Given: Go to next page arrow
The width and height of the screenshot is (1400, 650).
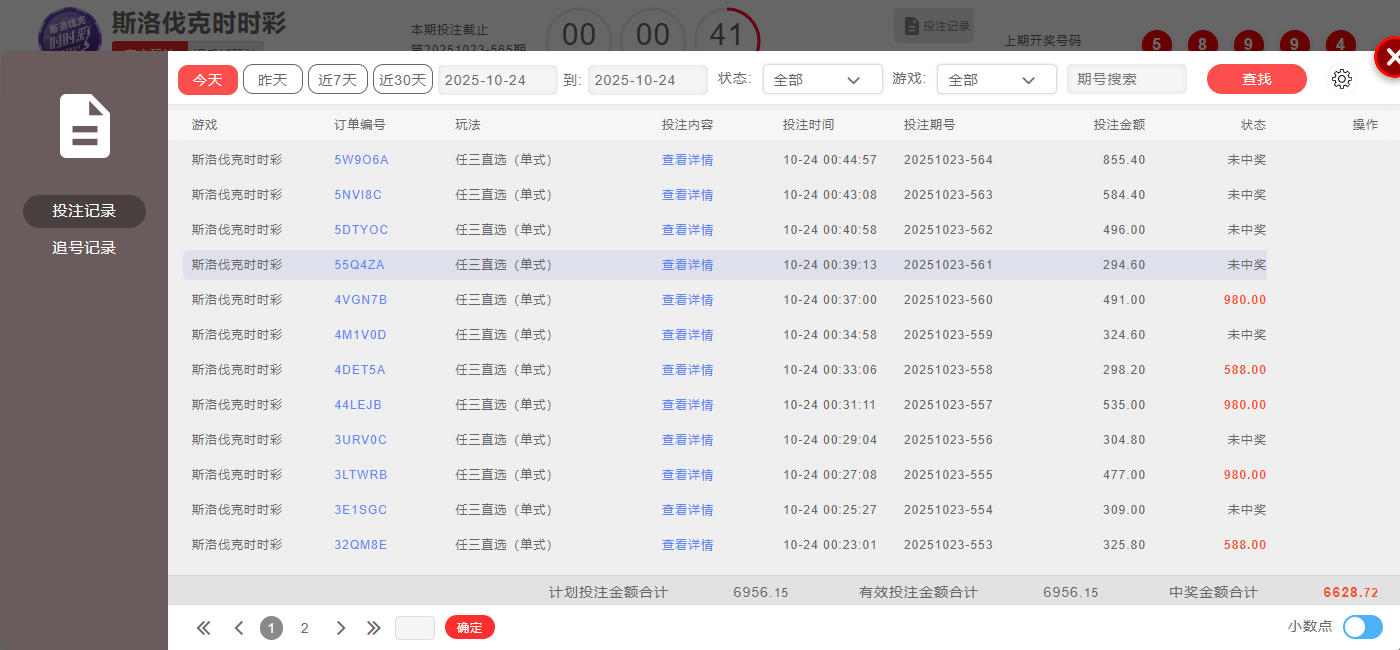Looking at the screenshot, I should pos(340,628).
